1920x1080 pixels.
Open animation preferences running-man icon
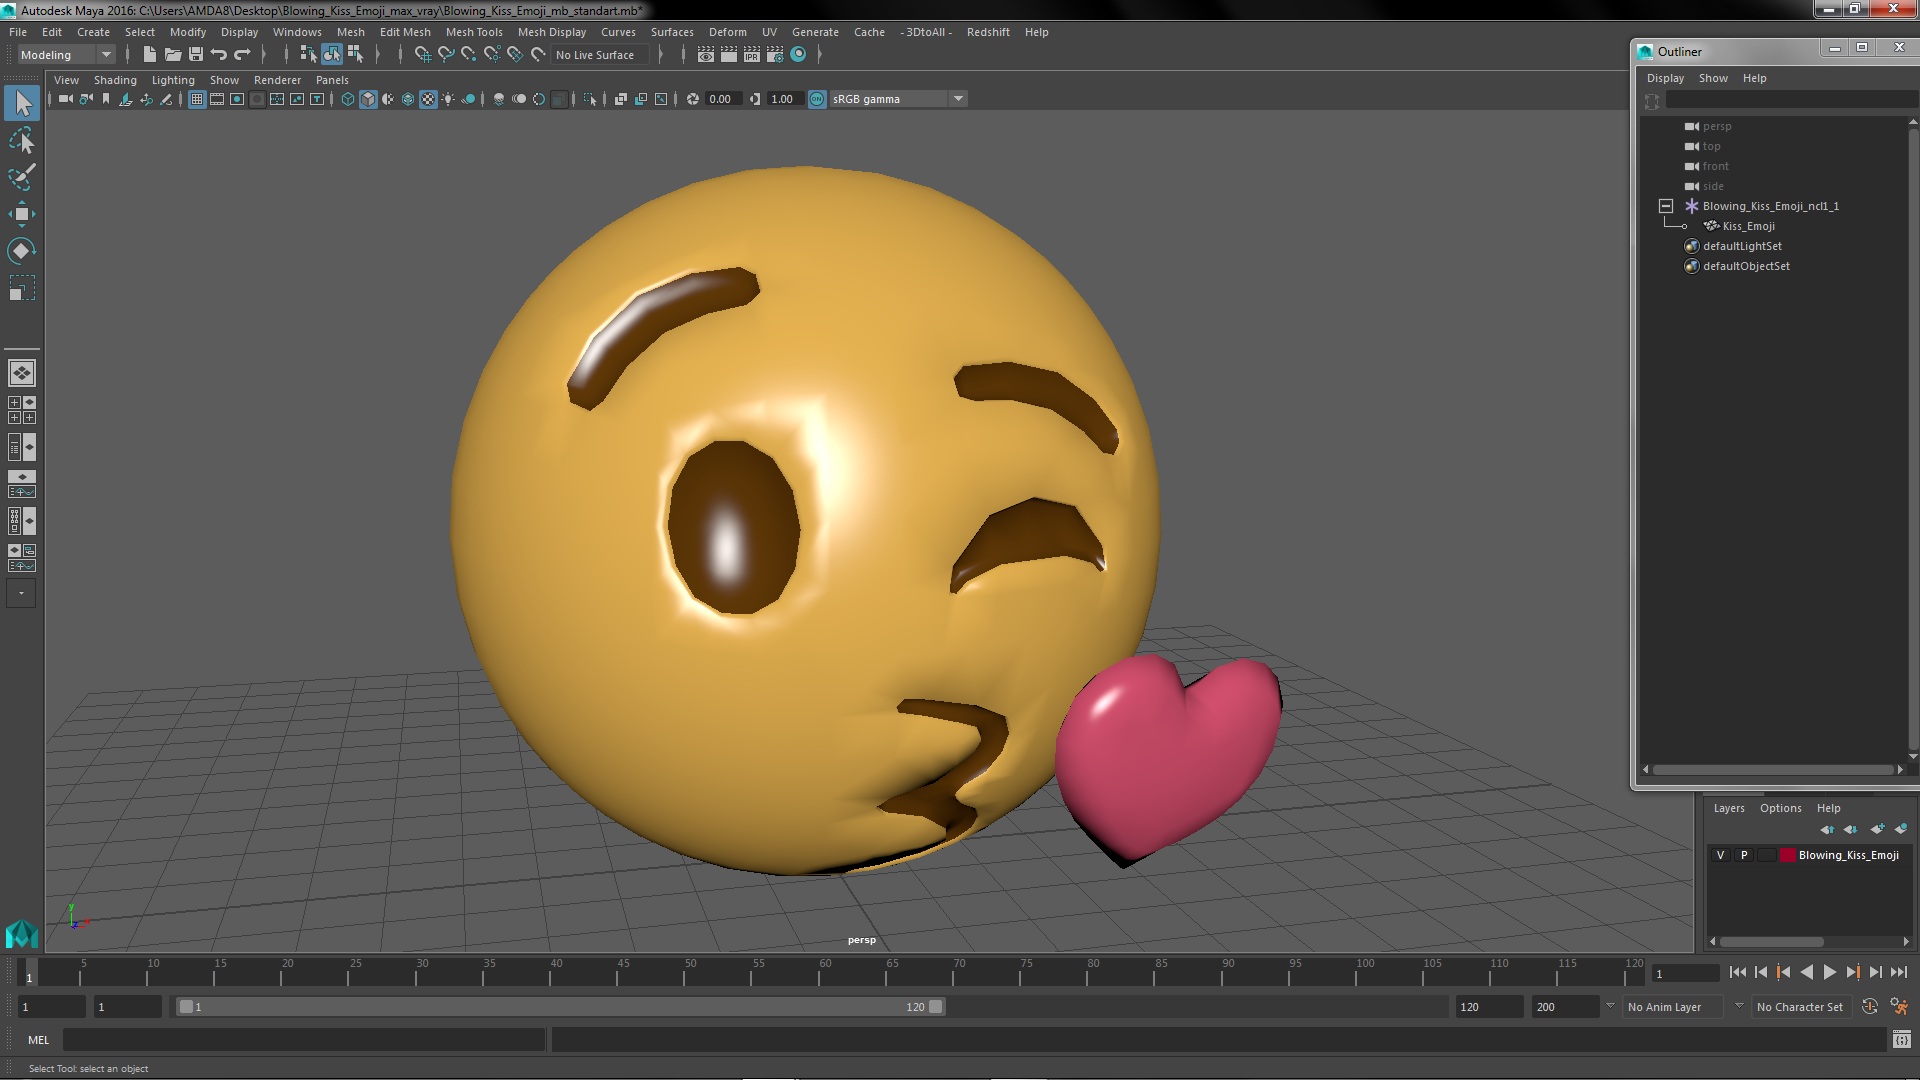coord(1899,1007)
